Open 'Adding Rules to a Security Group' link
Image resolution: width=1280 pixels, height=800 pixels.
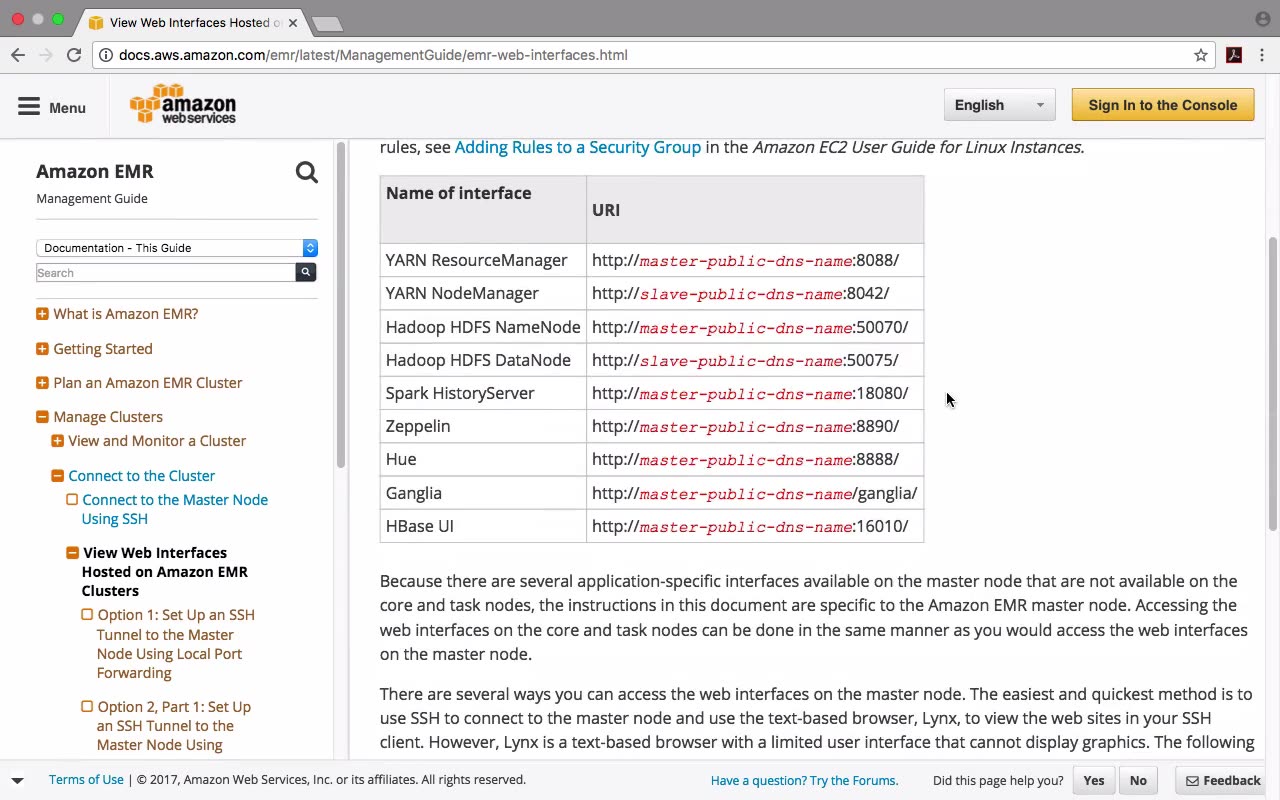point(577,147)
